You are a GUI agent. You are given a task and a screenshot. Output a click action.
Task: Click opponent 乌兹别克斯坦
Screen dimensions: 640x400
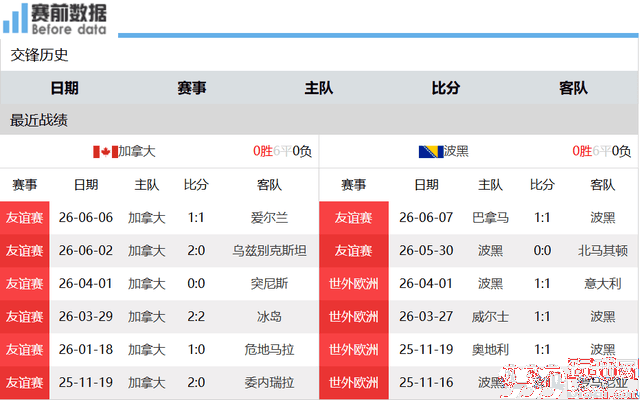[x=269, y=250]
